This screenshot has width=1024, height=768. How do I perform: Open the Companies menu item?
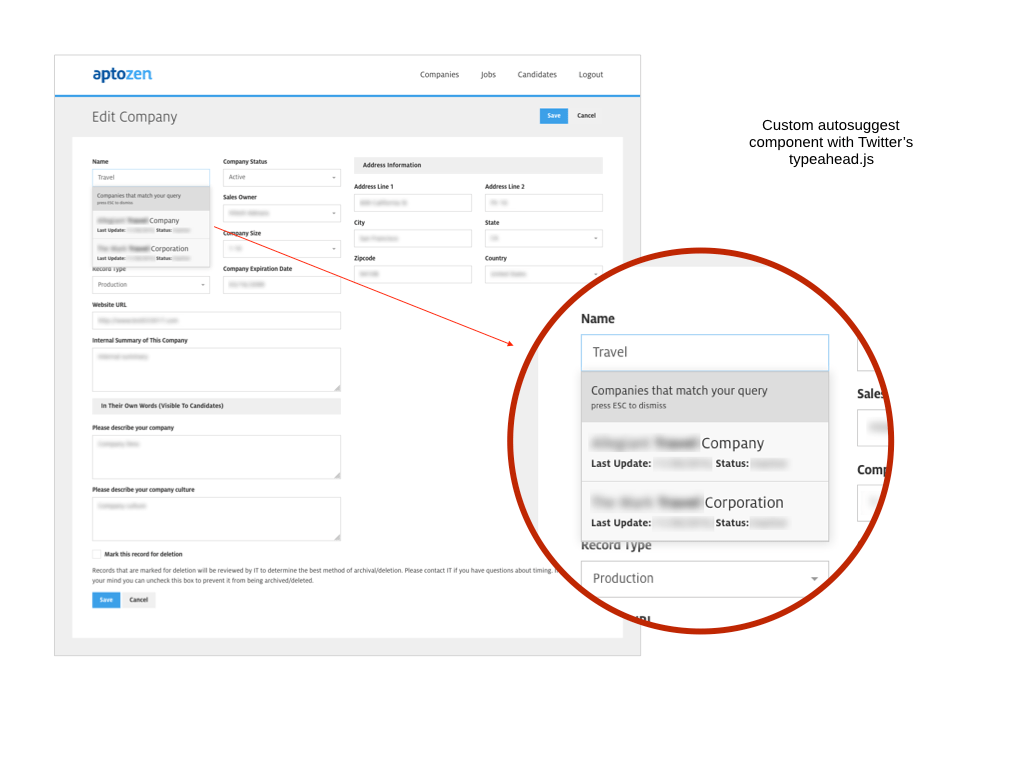(439, 75)
